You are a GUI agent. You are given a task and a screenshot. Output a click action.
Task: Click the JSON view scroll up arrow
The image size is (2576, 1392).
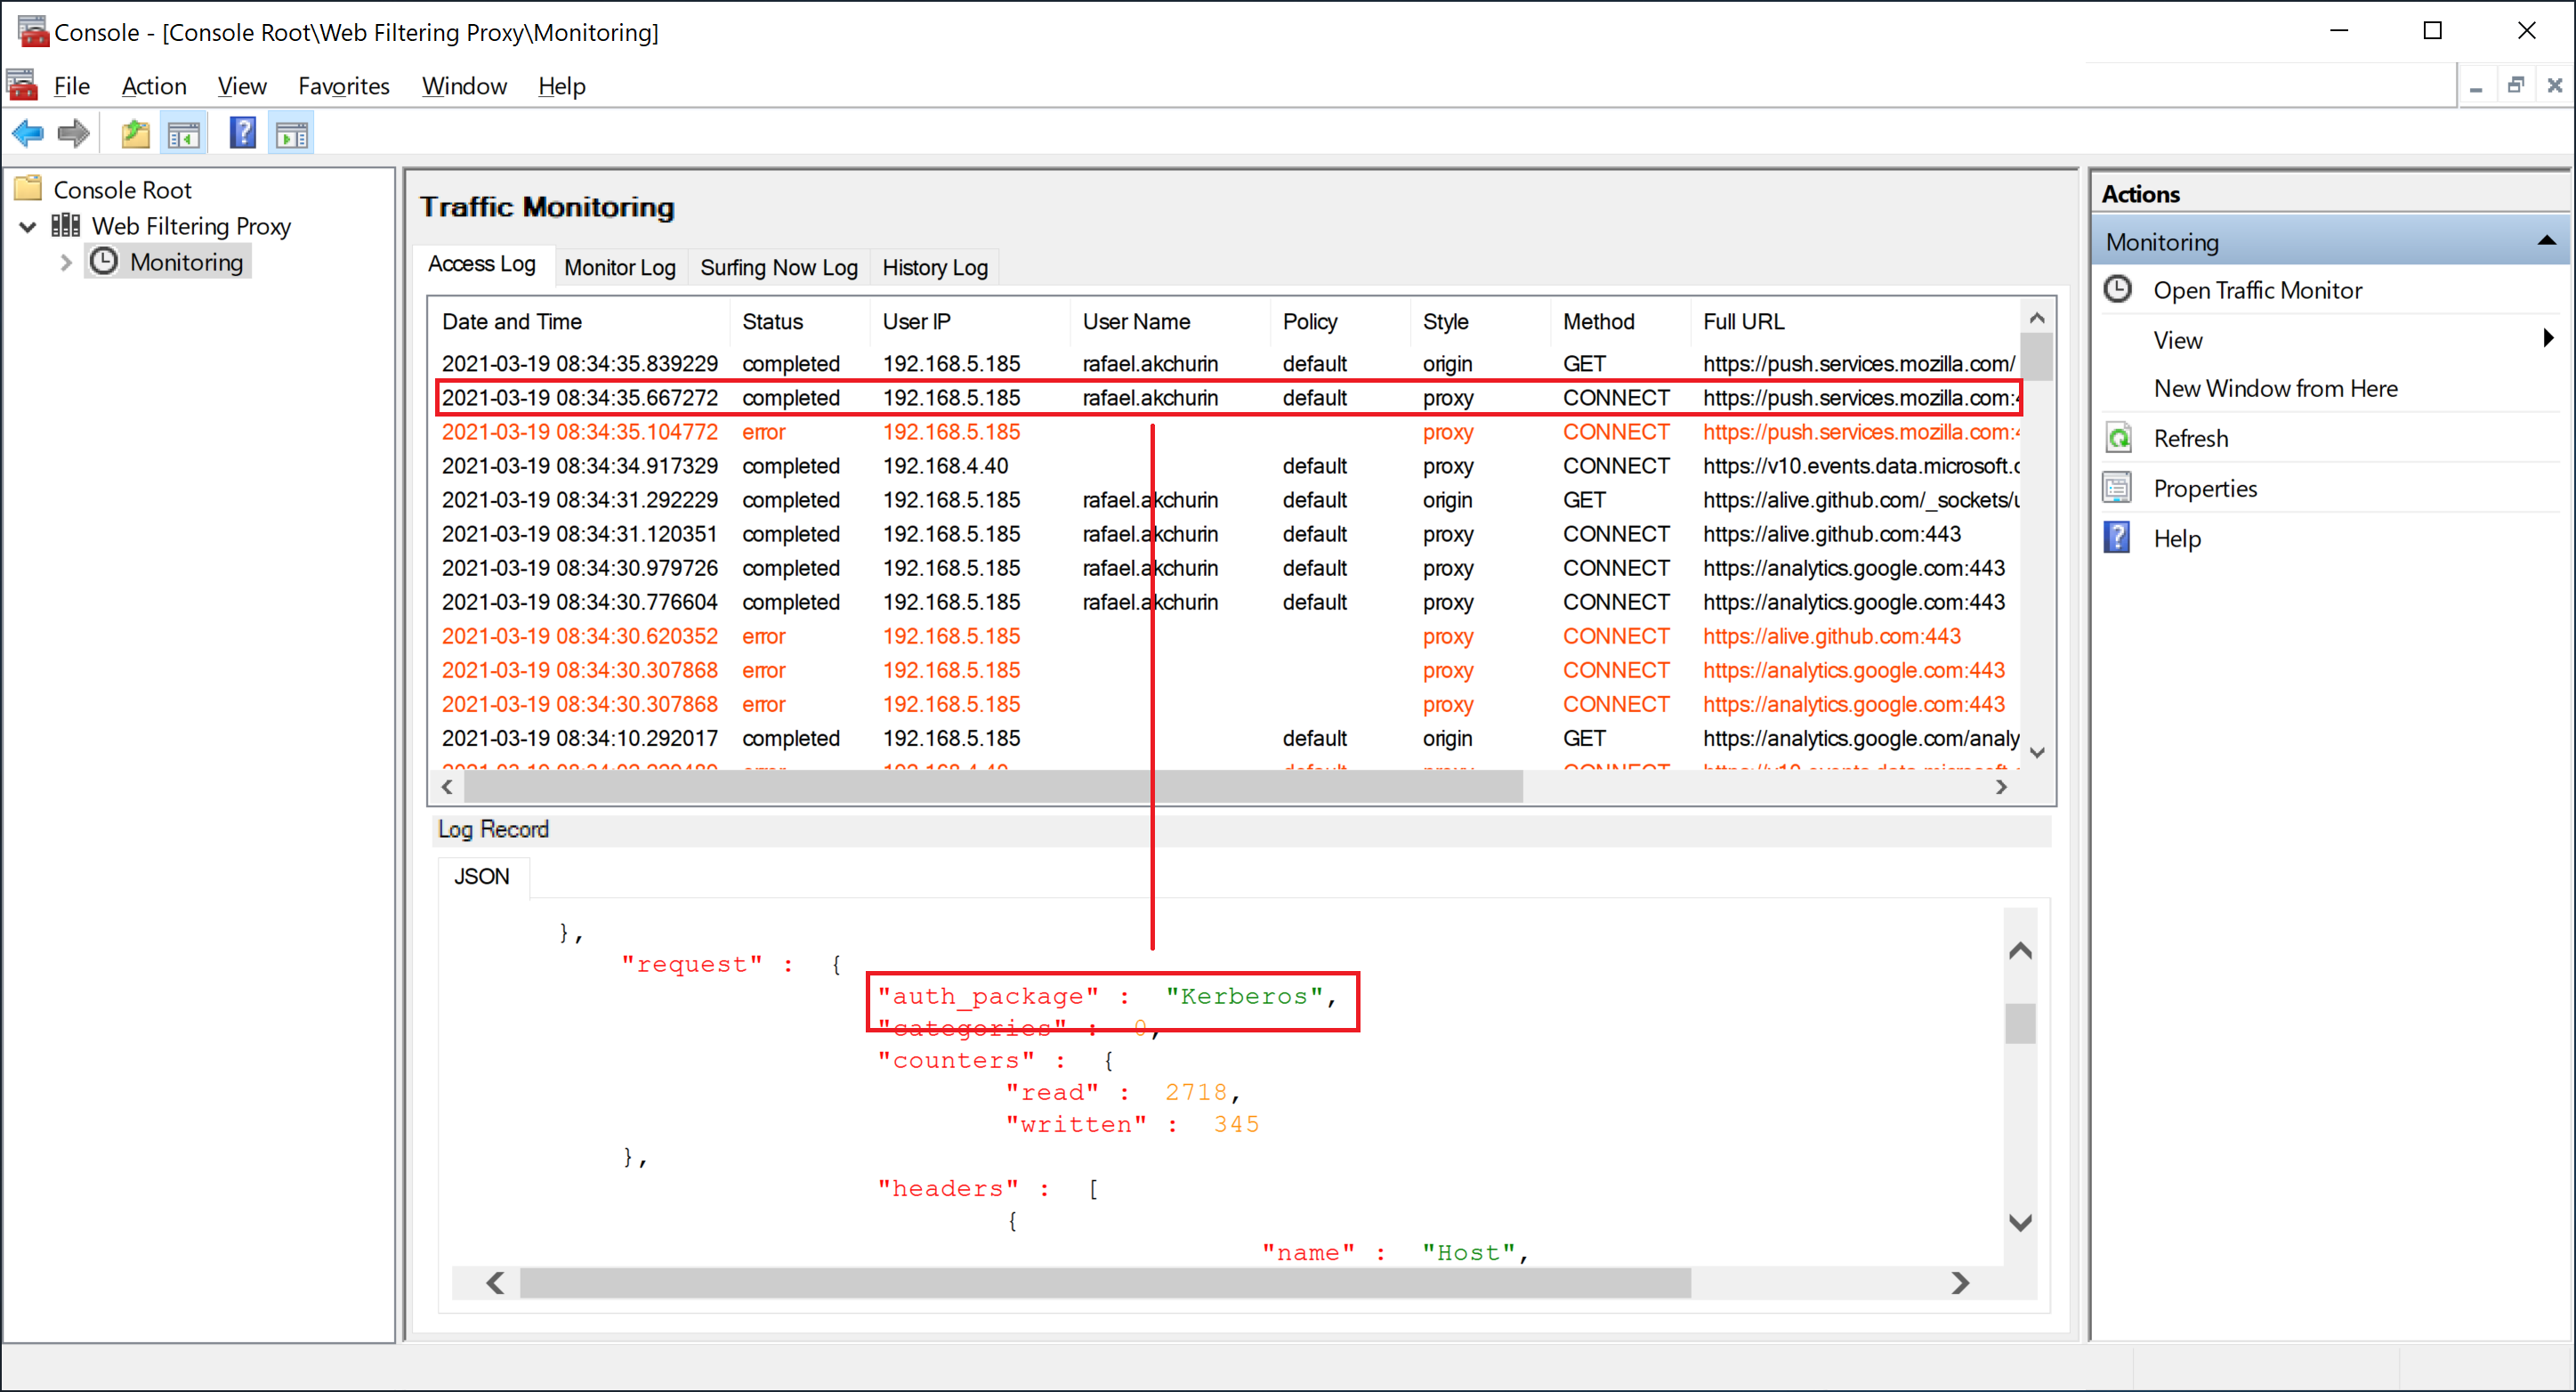tap(2020, 950)
